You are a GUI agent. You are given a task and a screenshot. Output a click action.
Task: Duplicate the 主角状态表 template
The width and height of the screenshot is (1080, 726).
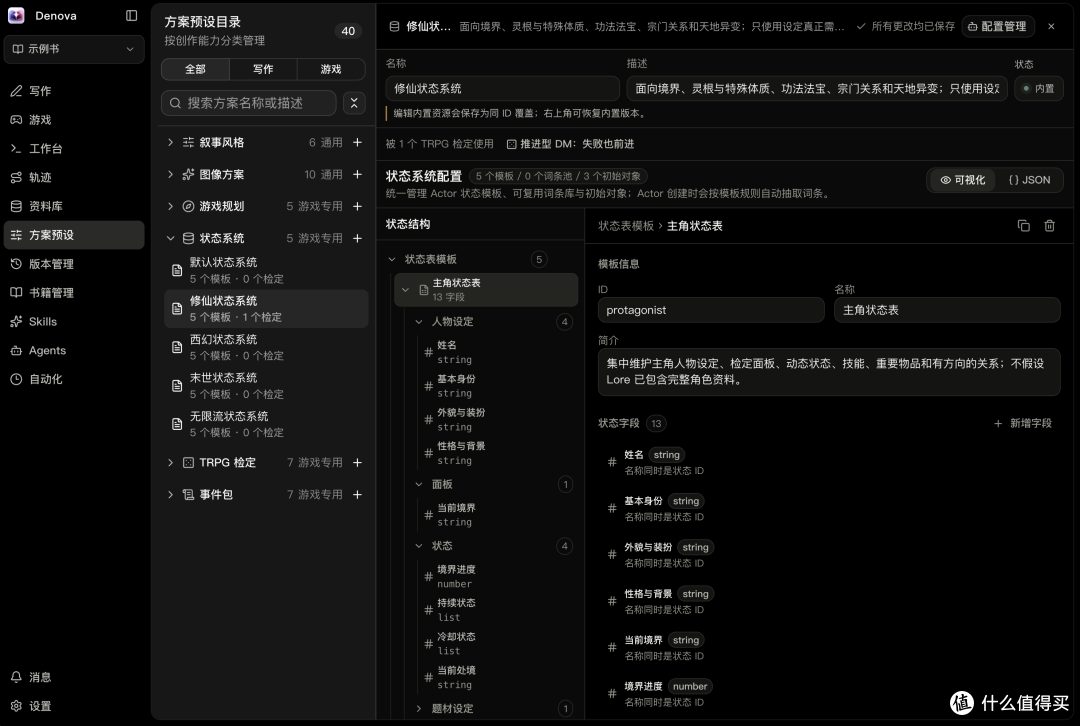pos(1024,226)
